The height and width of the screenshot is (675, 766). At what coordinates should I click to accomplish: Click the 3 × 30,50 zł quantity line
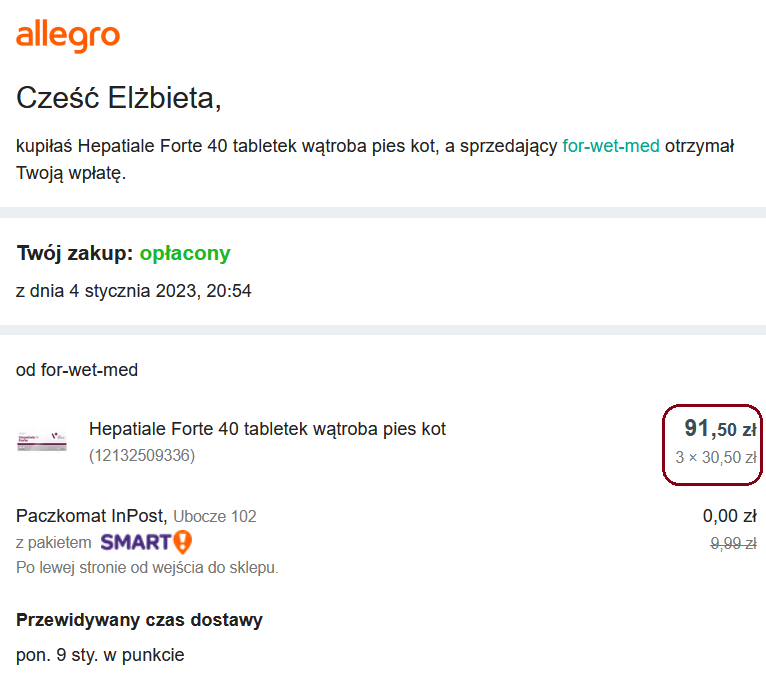pyautogui.click(x=716, y=458)
